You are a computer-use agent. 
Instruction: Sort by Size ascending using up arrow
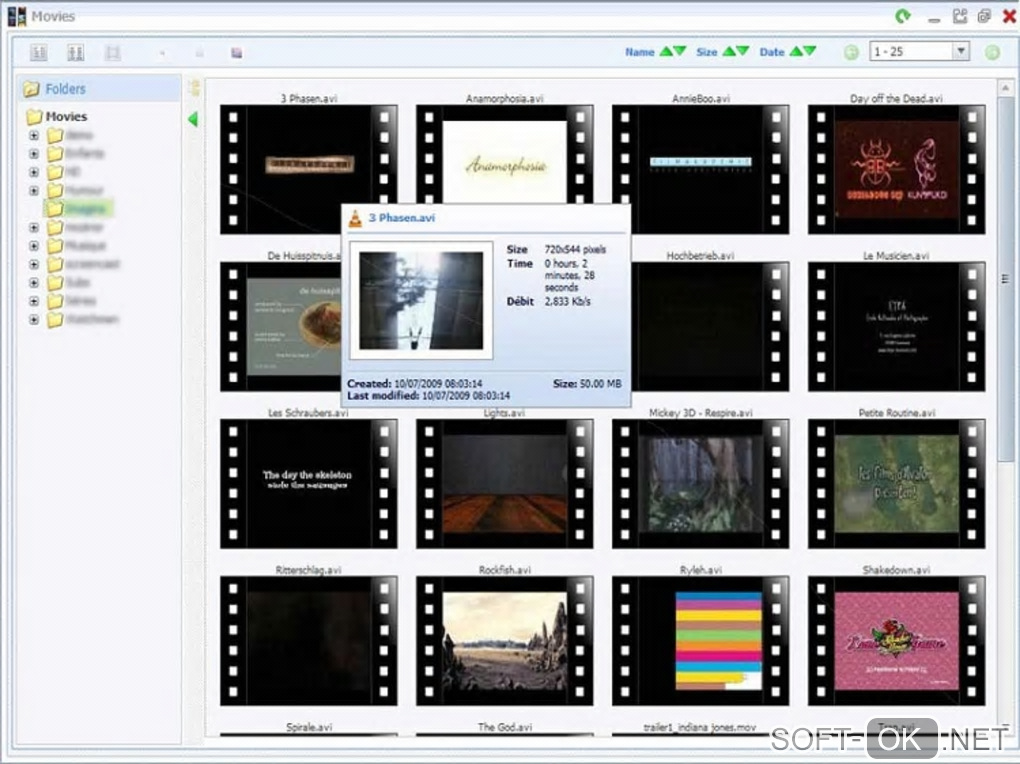(730, 51)
